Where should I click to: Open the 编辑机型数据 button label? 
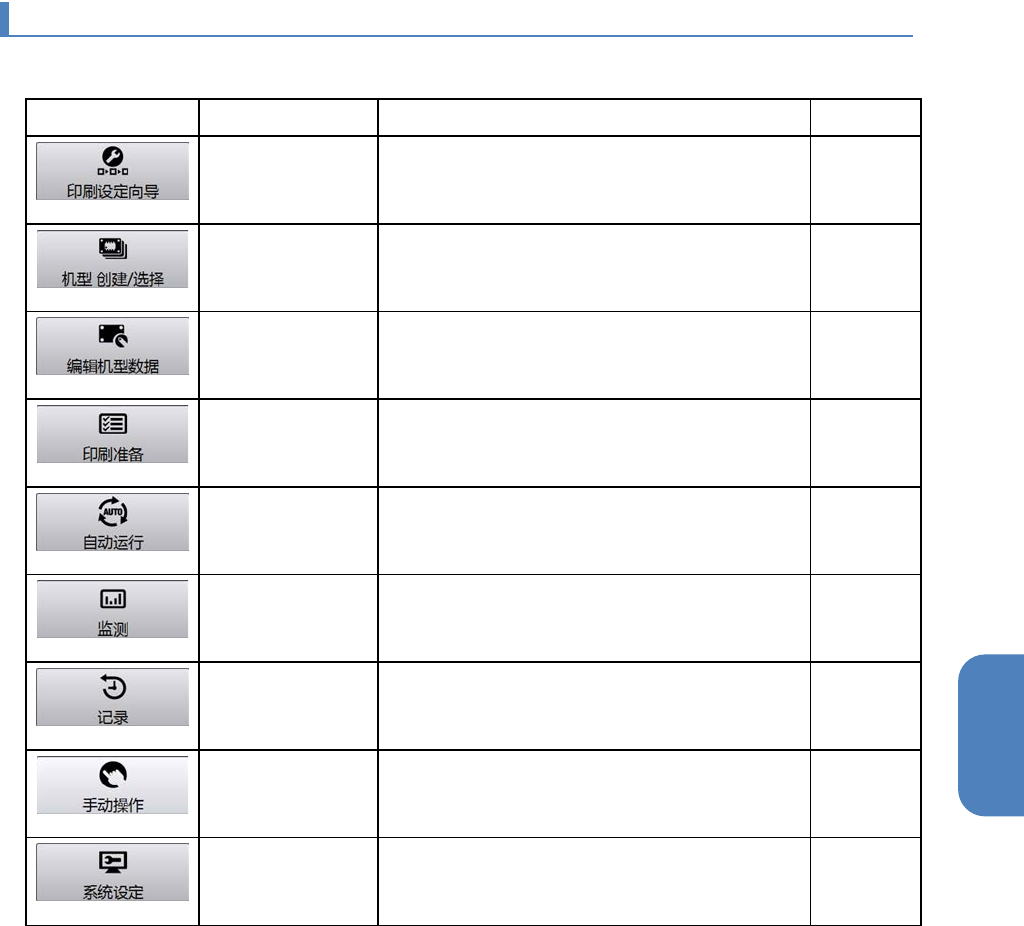click(112, 366)
